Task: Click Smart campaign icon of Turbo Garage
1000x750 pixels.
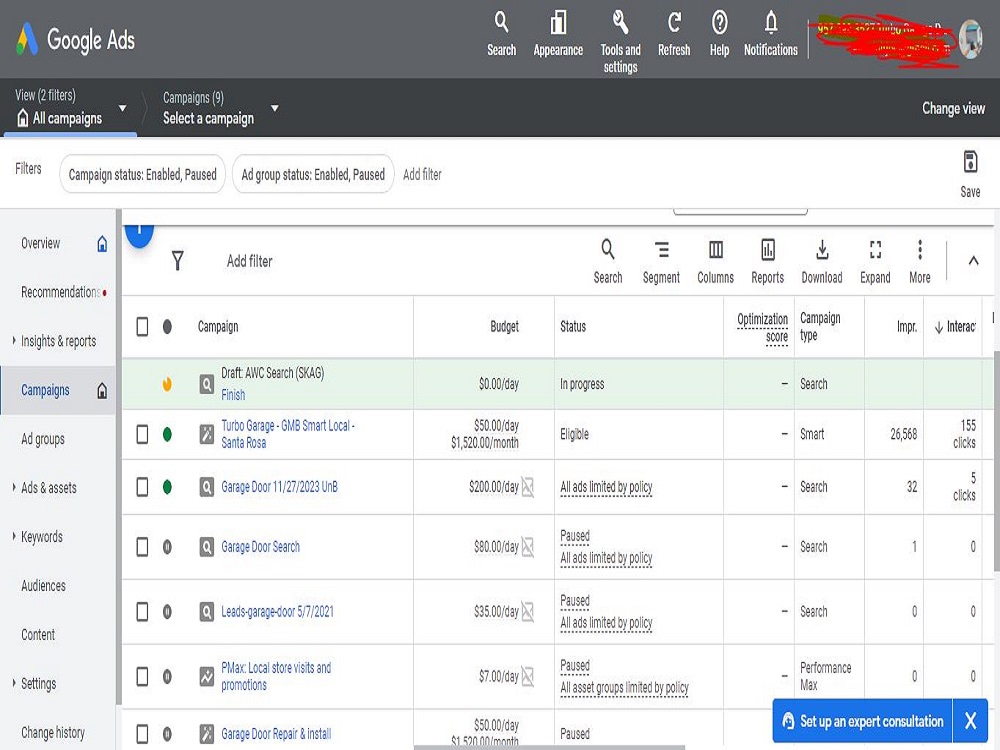Action: 207,434
